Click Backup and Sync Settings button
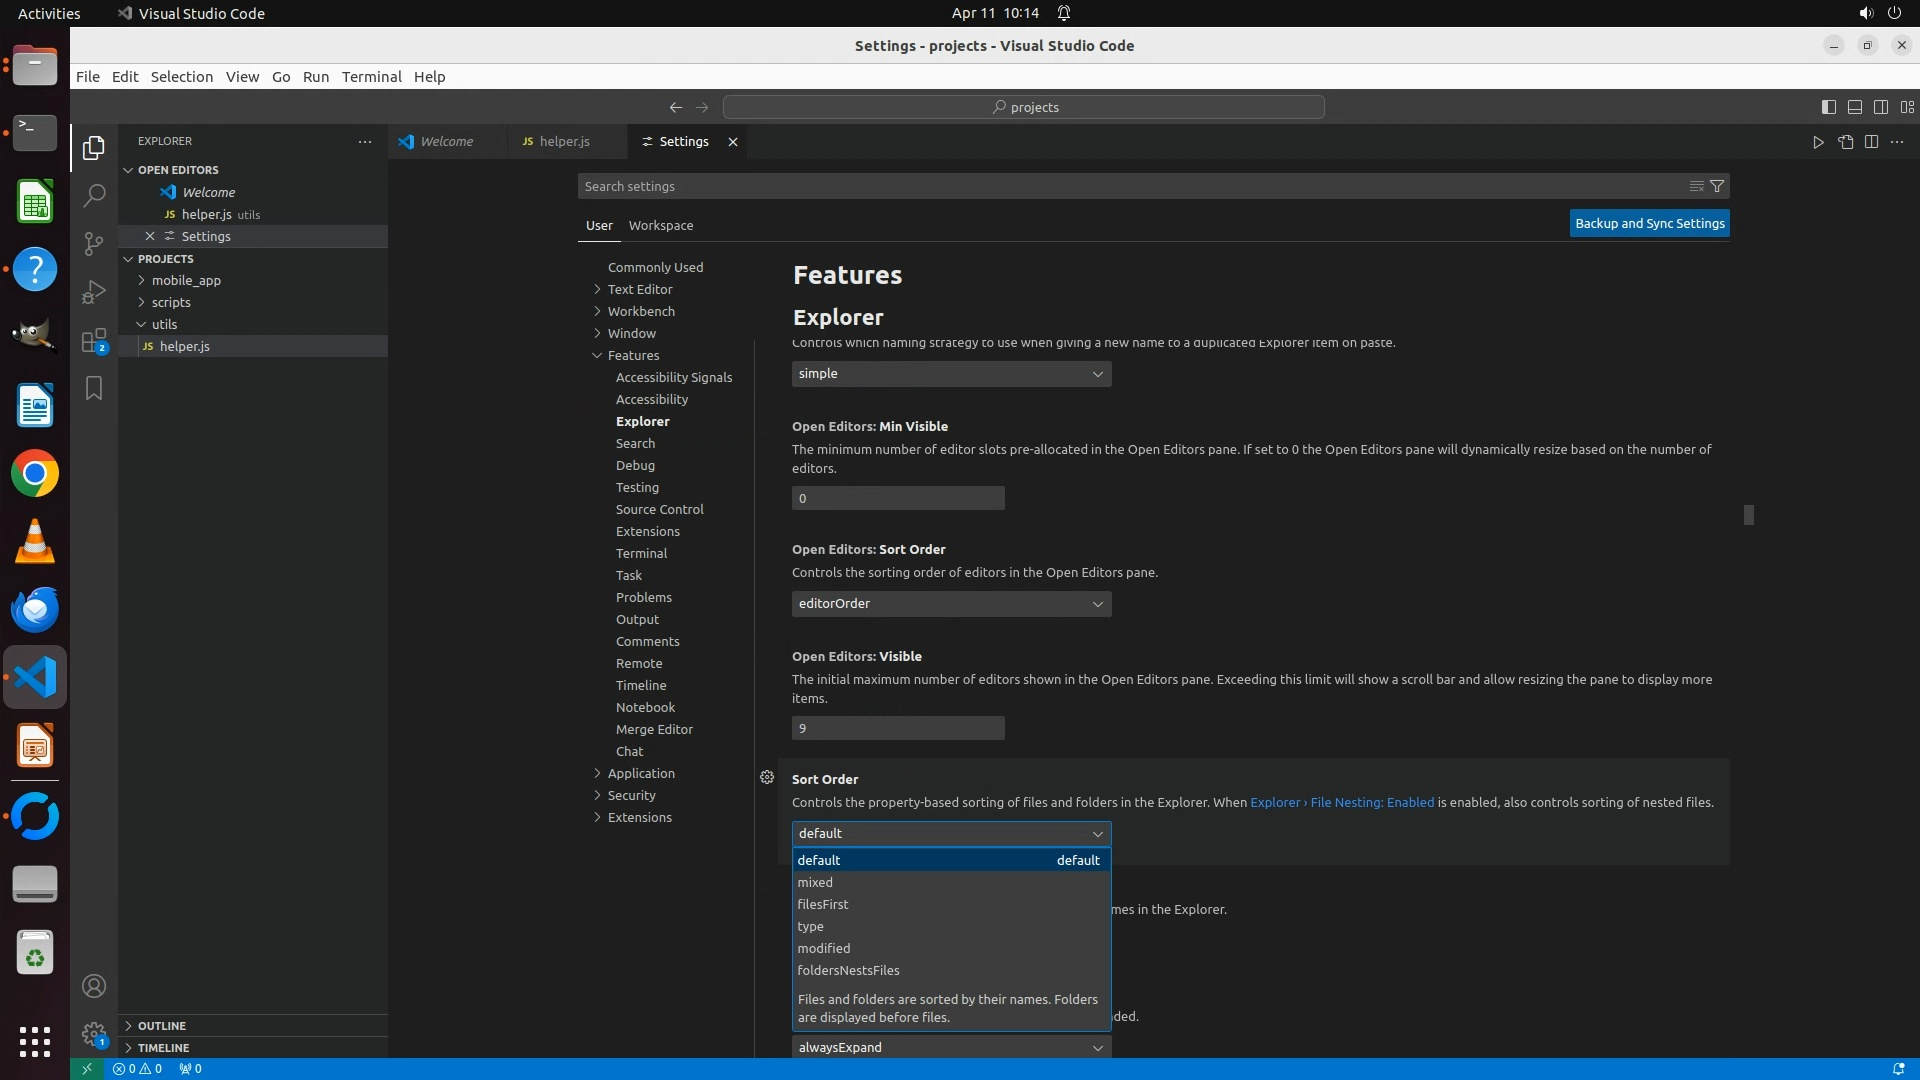Image resolution: width=1920 pixels, height=1080 pixels. tap(1649, 224)
